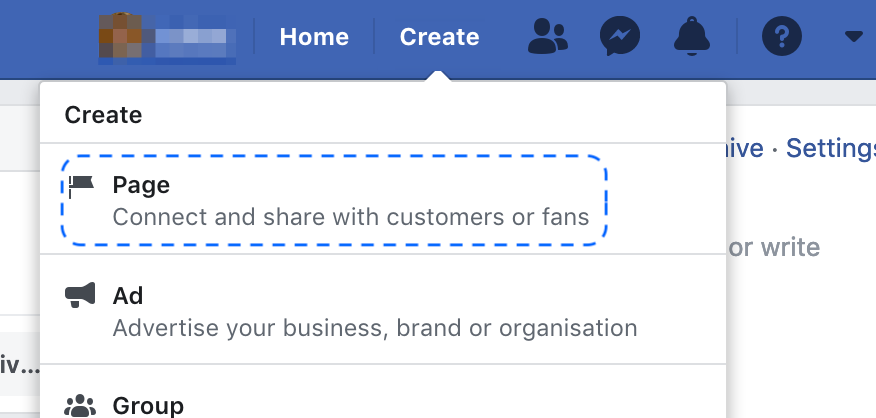Click the 'Advertise your business' description text
The width and height of the screenshot is (876, 418).
pyautogui.click(x=375, y=327)
